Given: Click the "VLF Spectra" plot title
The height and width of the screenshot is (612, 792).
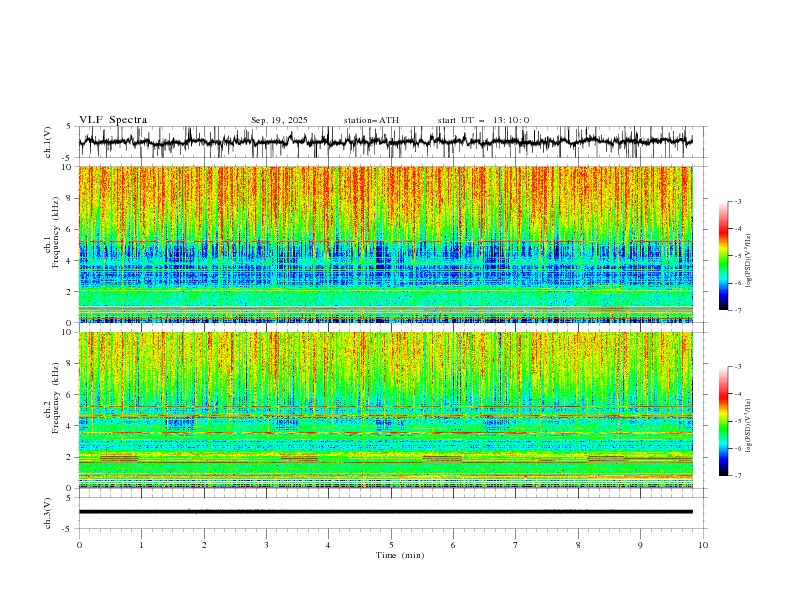Looking at the screenshot, I should (x=113, y=120).
